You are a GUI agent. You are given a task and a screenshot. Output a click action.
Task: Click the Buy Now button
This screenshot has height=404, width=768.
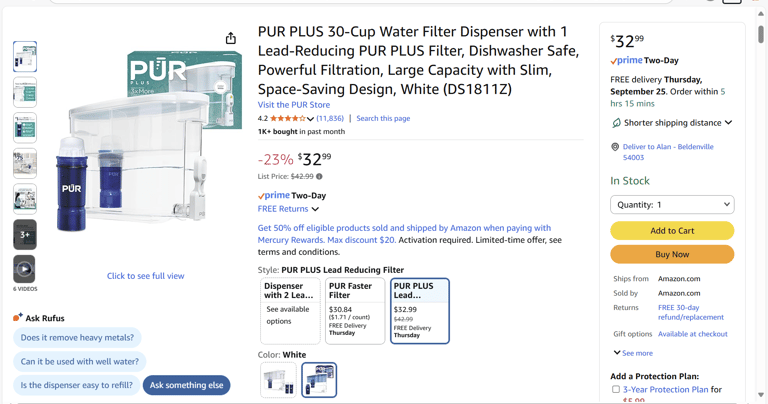(x=672, y=255)
